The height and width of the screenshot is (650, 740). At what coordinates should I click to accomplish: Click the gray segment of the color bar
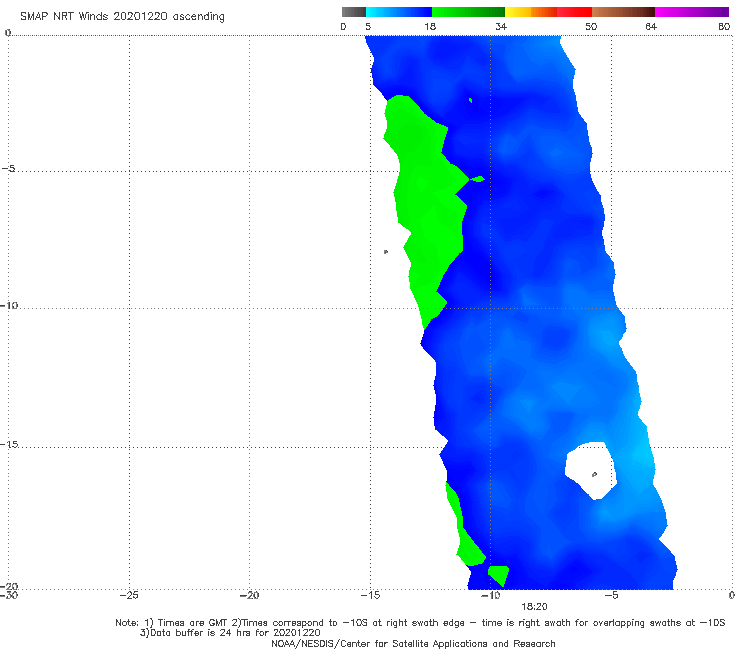pyautogui.click(x=353, y=12)
